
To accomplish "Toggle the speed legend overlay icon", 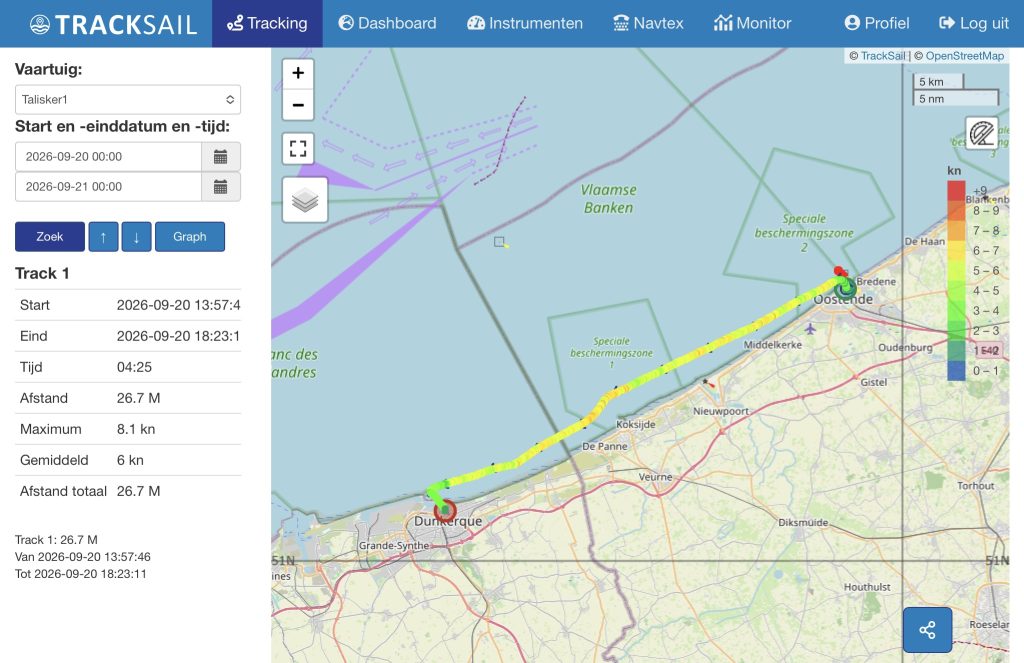I will pos(982,133).
